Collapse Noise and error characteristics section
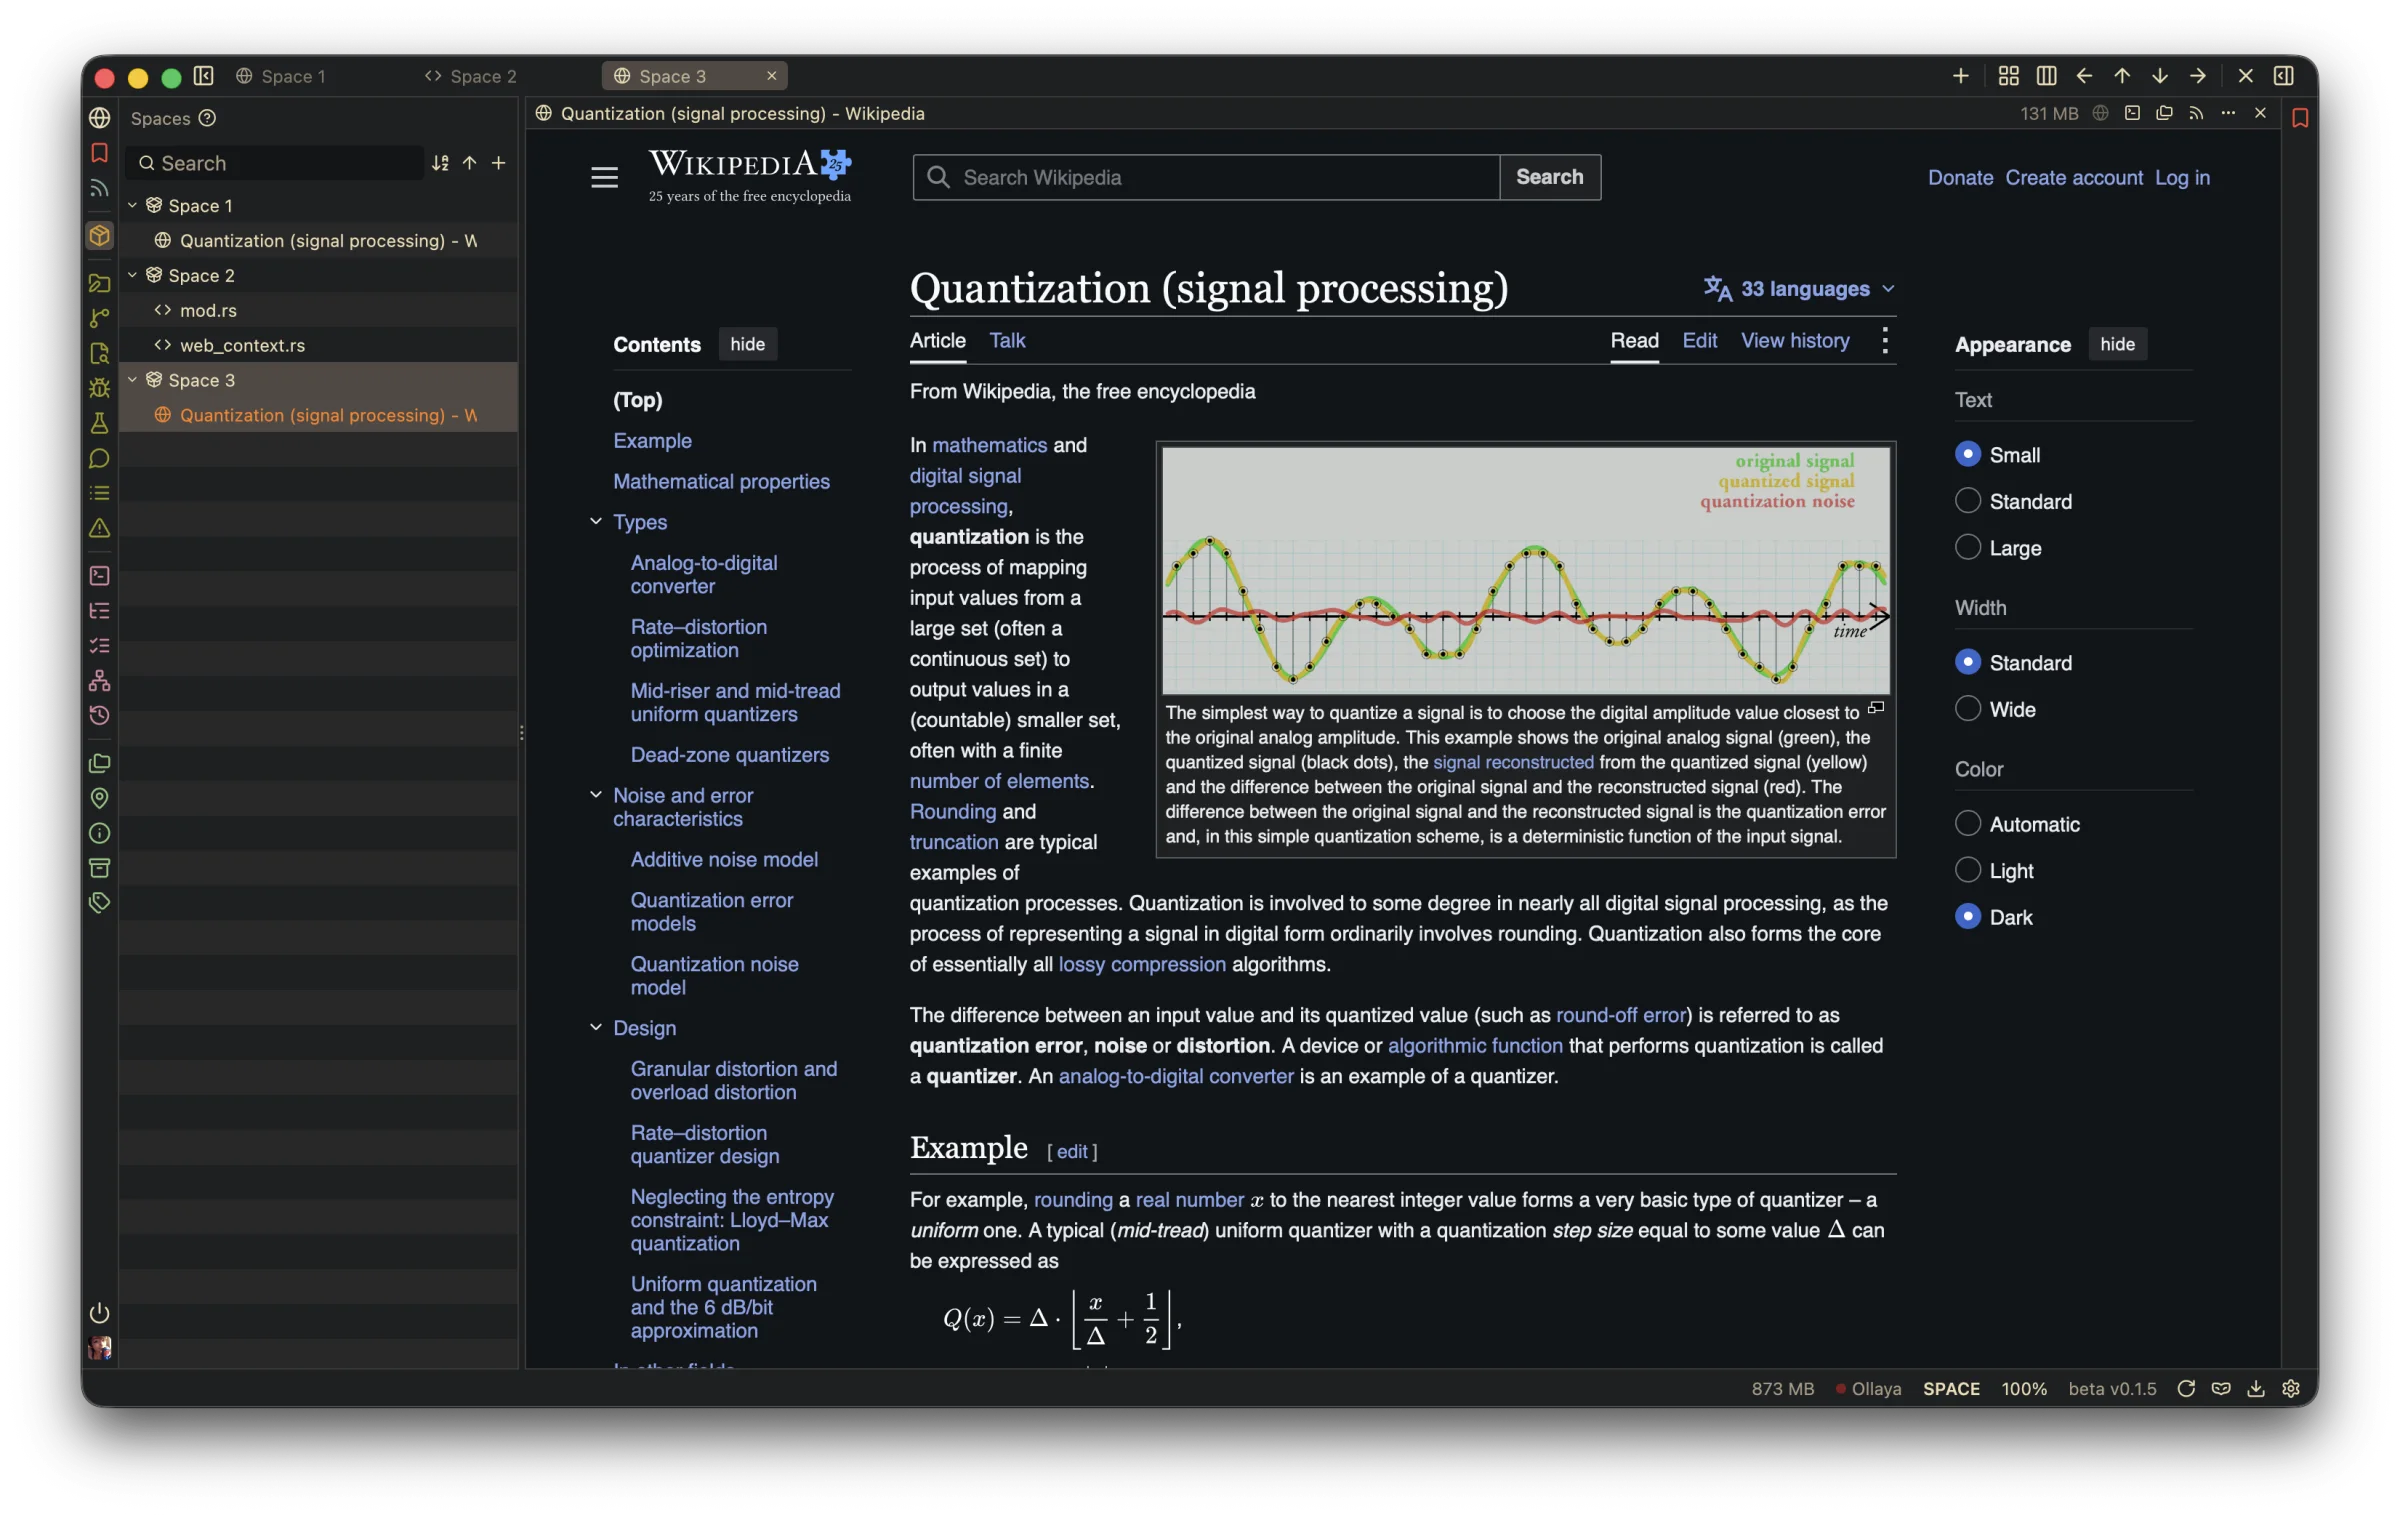 pyautogui.click(x=596, y=795)
